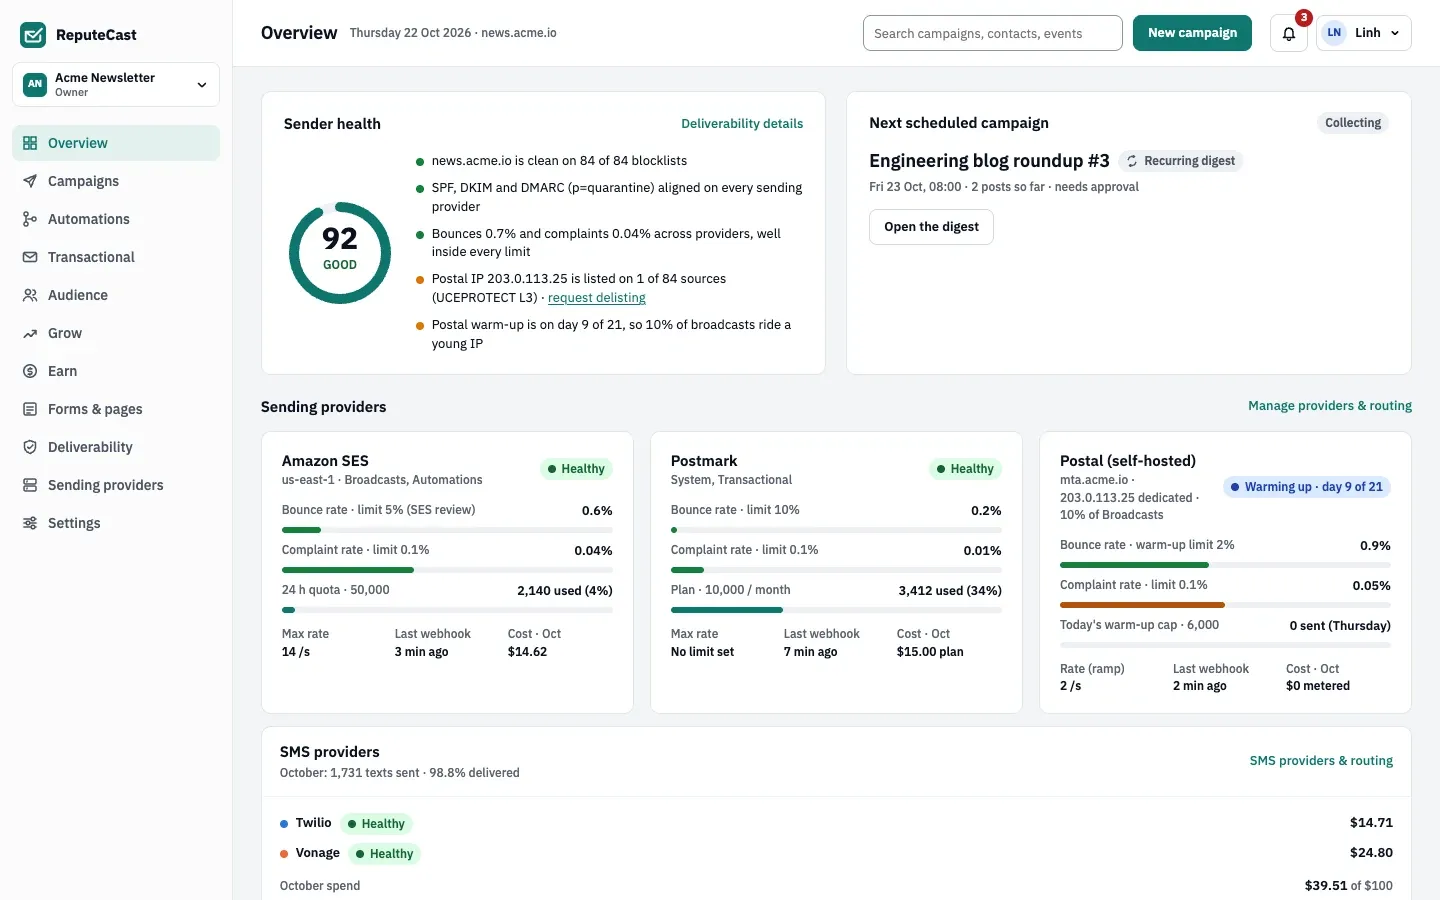Click the Amazon SES bounce rate bar

(x=447, y=530)
